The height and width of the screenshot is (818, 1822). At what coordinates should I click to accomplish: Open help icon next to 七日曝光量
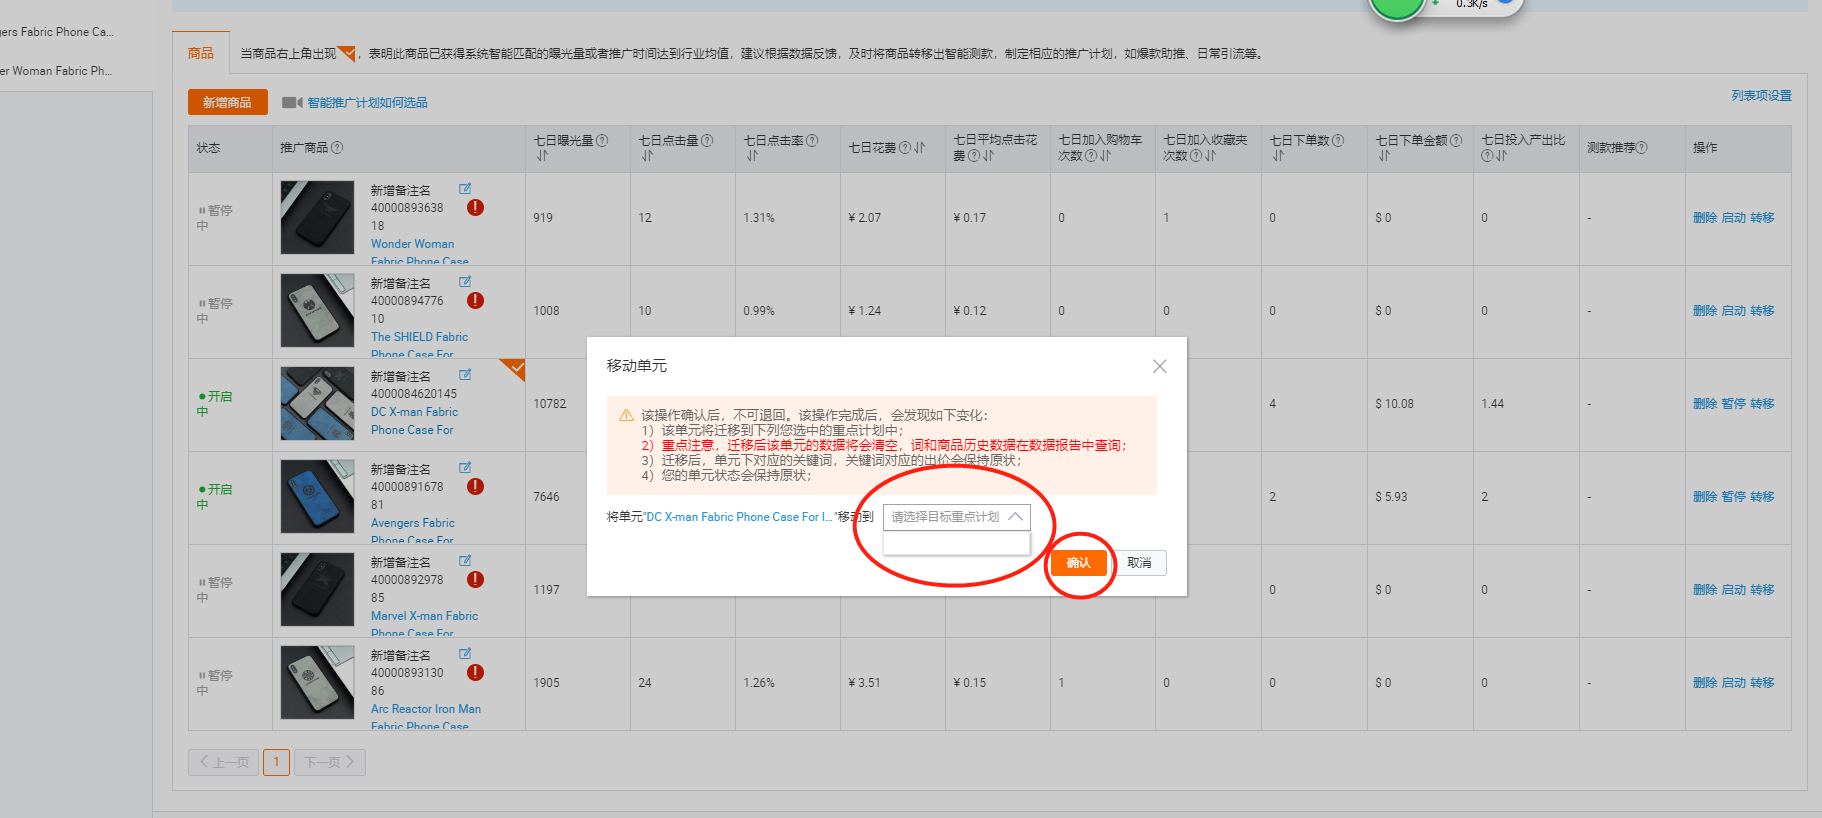tap(602, 140)
